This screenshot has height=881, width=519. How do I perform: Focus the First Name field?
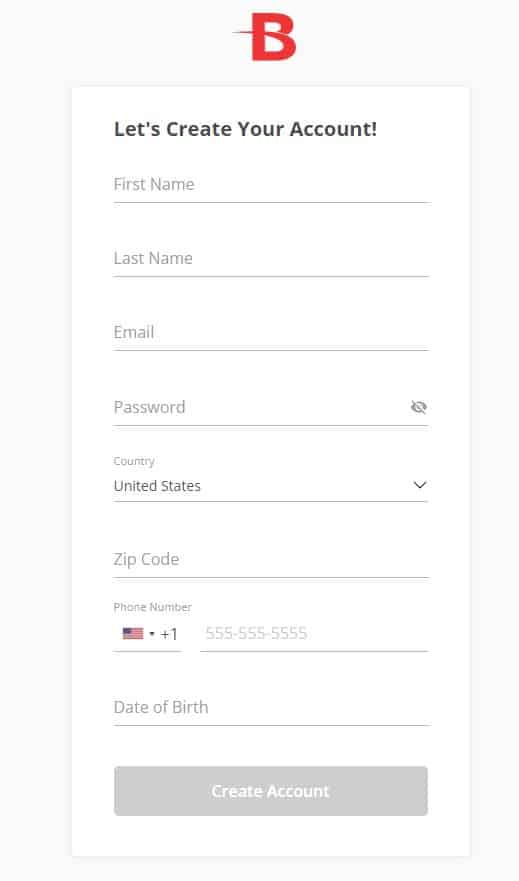[271, 185]
